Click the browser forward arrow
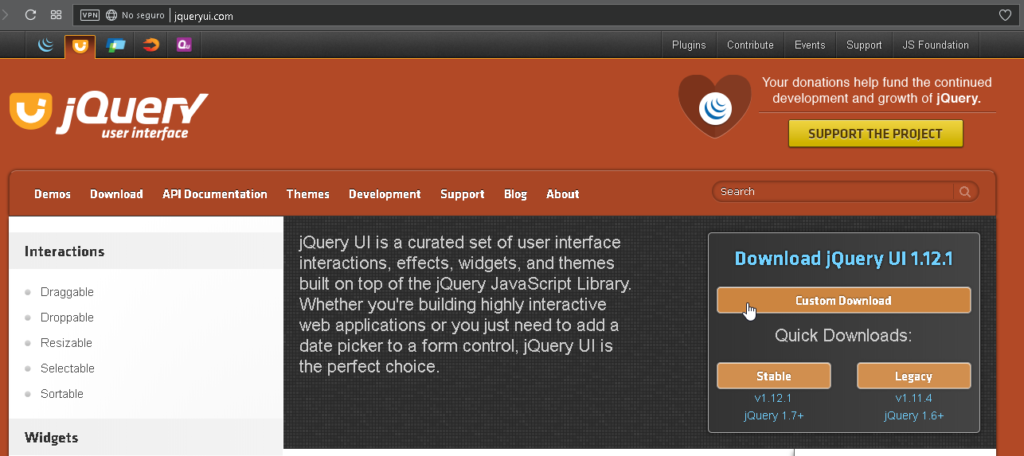This screenshot has width=1024, height=456. pyautogui.click(x=5, y=15)
